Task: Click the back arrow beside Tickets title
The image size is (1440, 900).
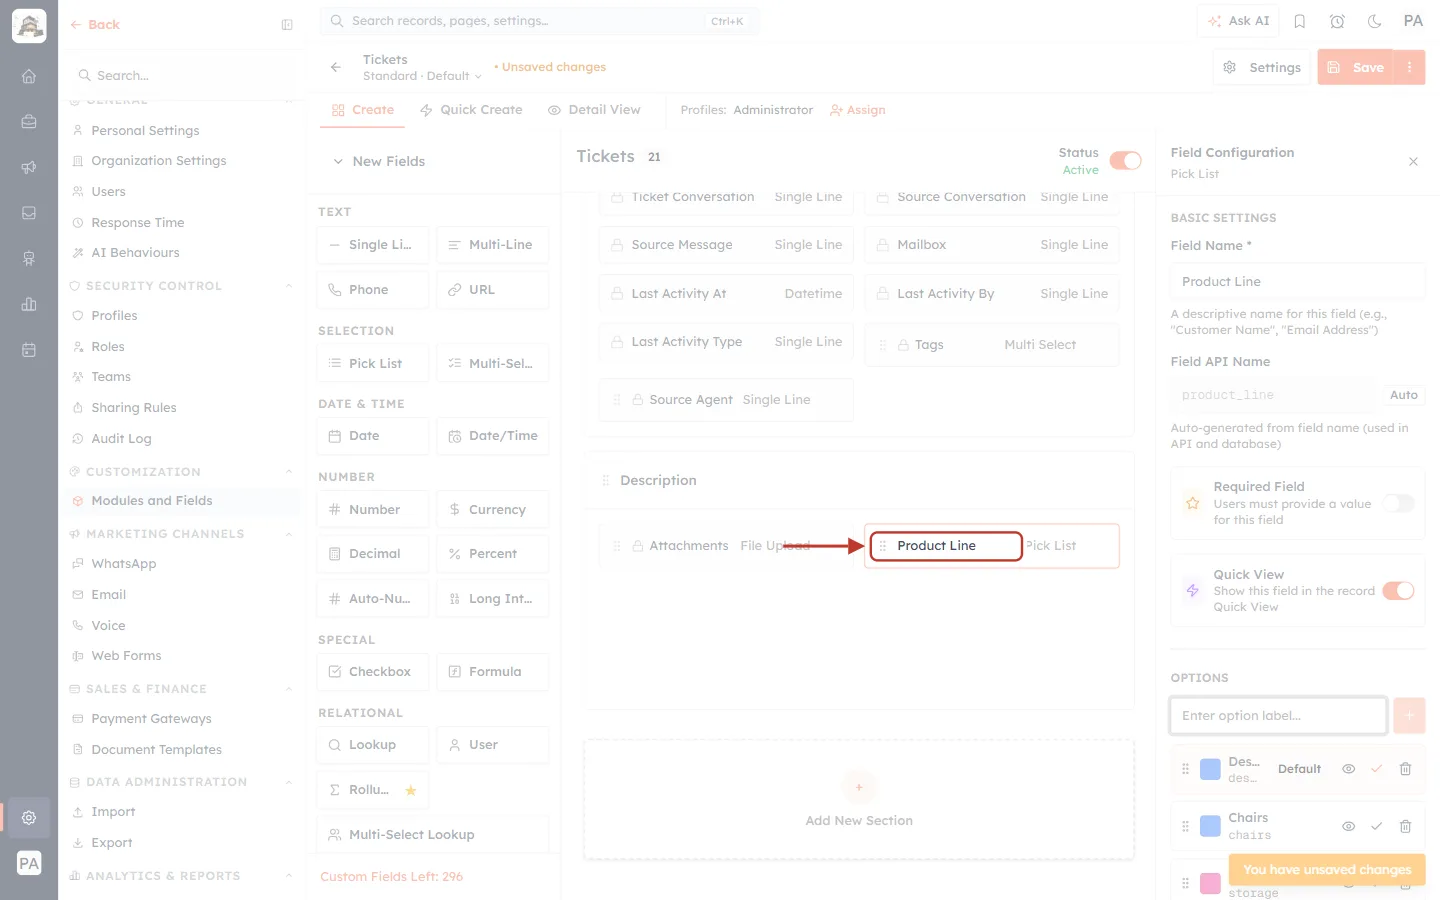Action: [336, 67]
